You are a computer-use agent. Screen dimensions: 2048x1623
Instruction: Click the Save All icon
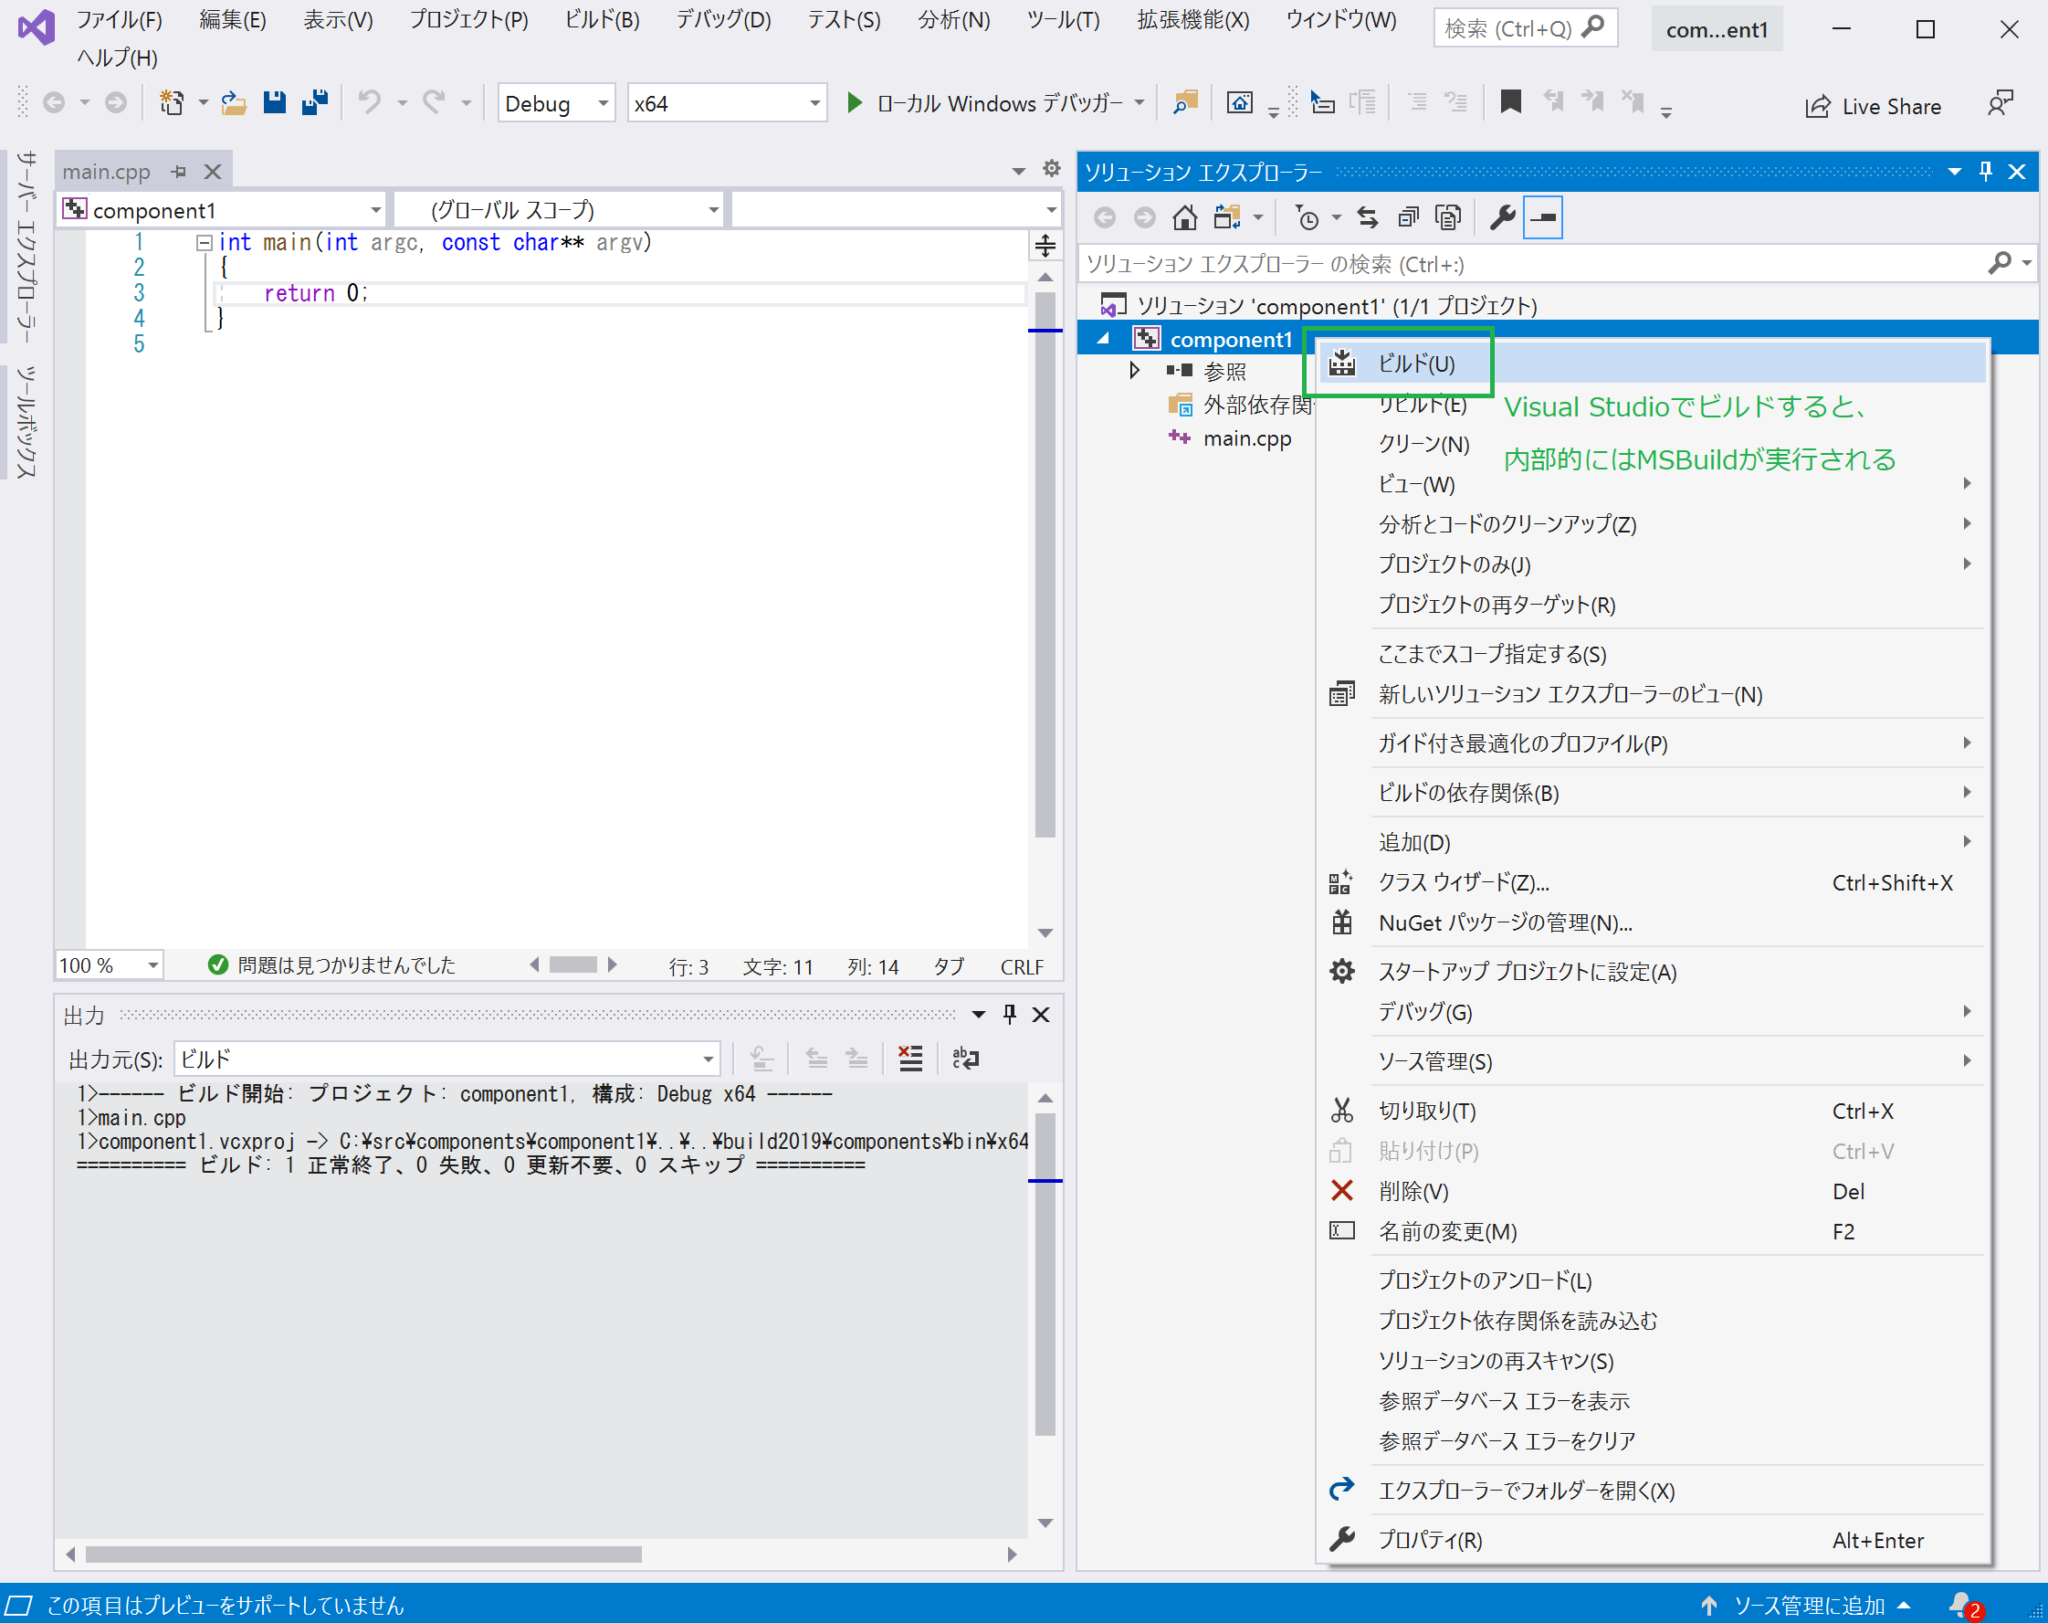315,101
